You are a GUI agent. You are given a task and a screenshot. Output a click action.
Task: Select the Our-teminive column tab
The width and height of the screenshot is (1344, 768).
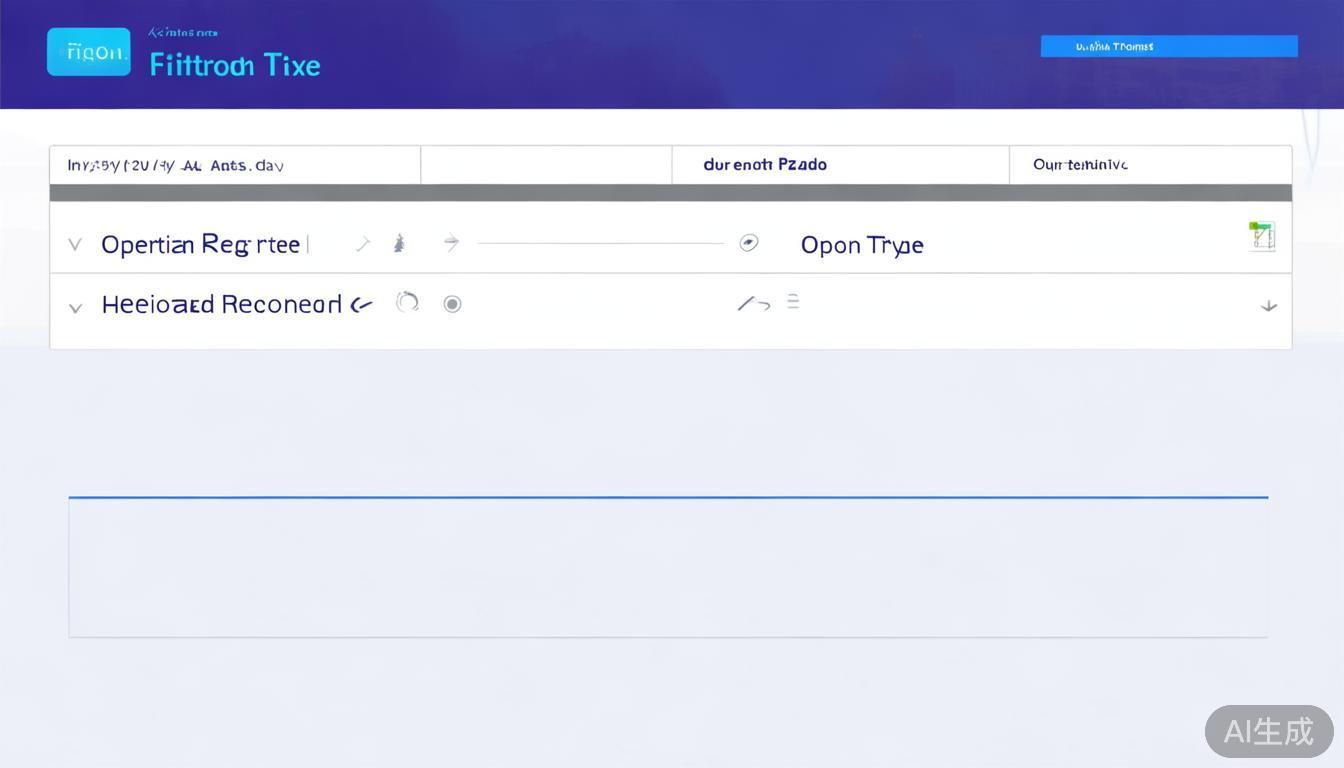[x=1080, y=165]
